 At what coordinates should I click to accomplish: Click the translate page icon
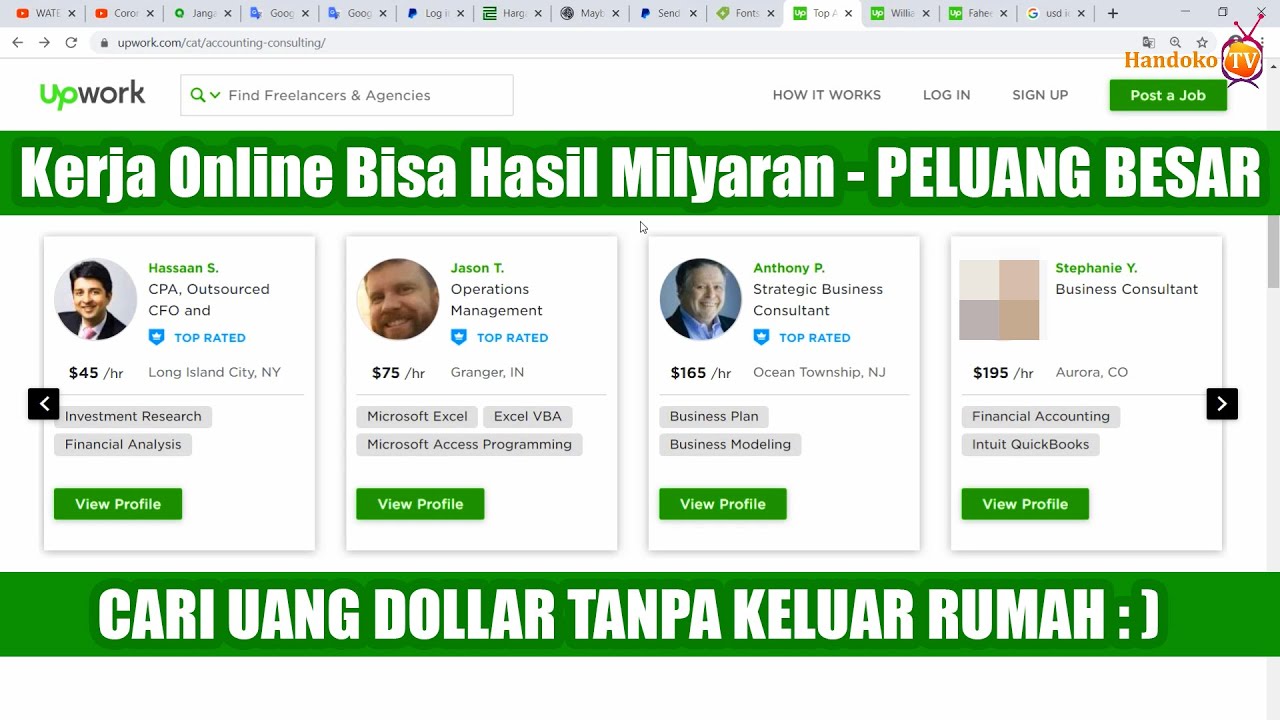click(1148, 43)
